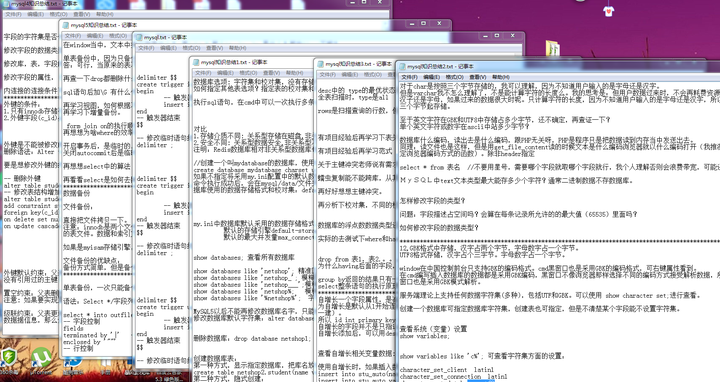This screenshot has height=382, width=720.
Task: Open 格式(O) menu in mysql知识总结2.txt window
Action: click(454, 77)
